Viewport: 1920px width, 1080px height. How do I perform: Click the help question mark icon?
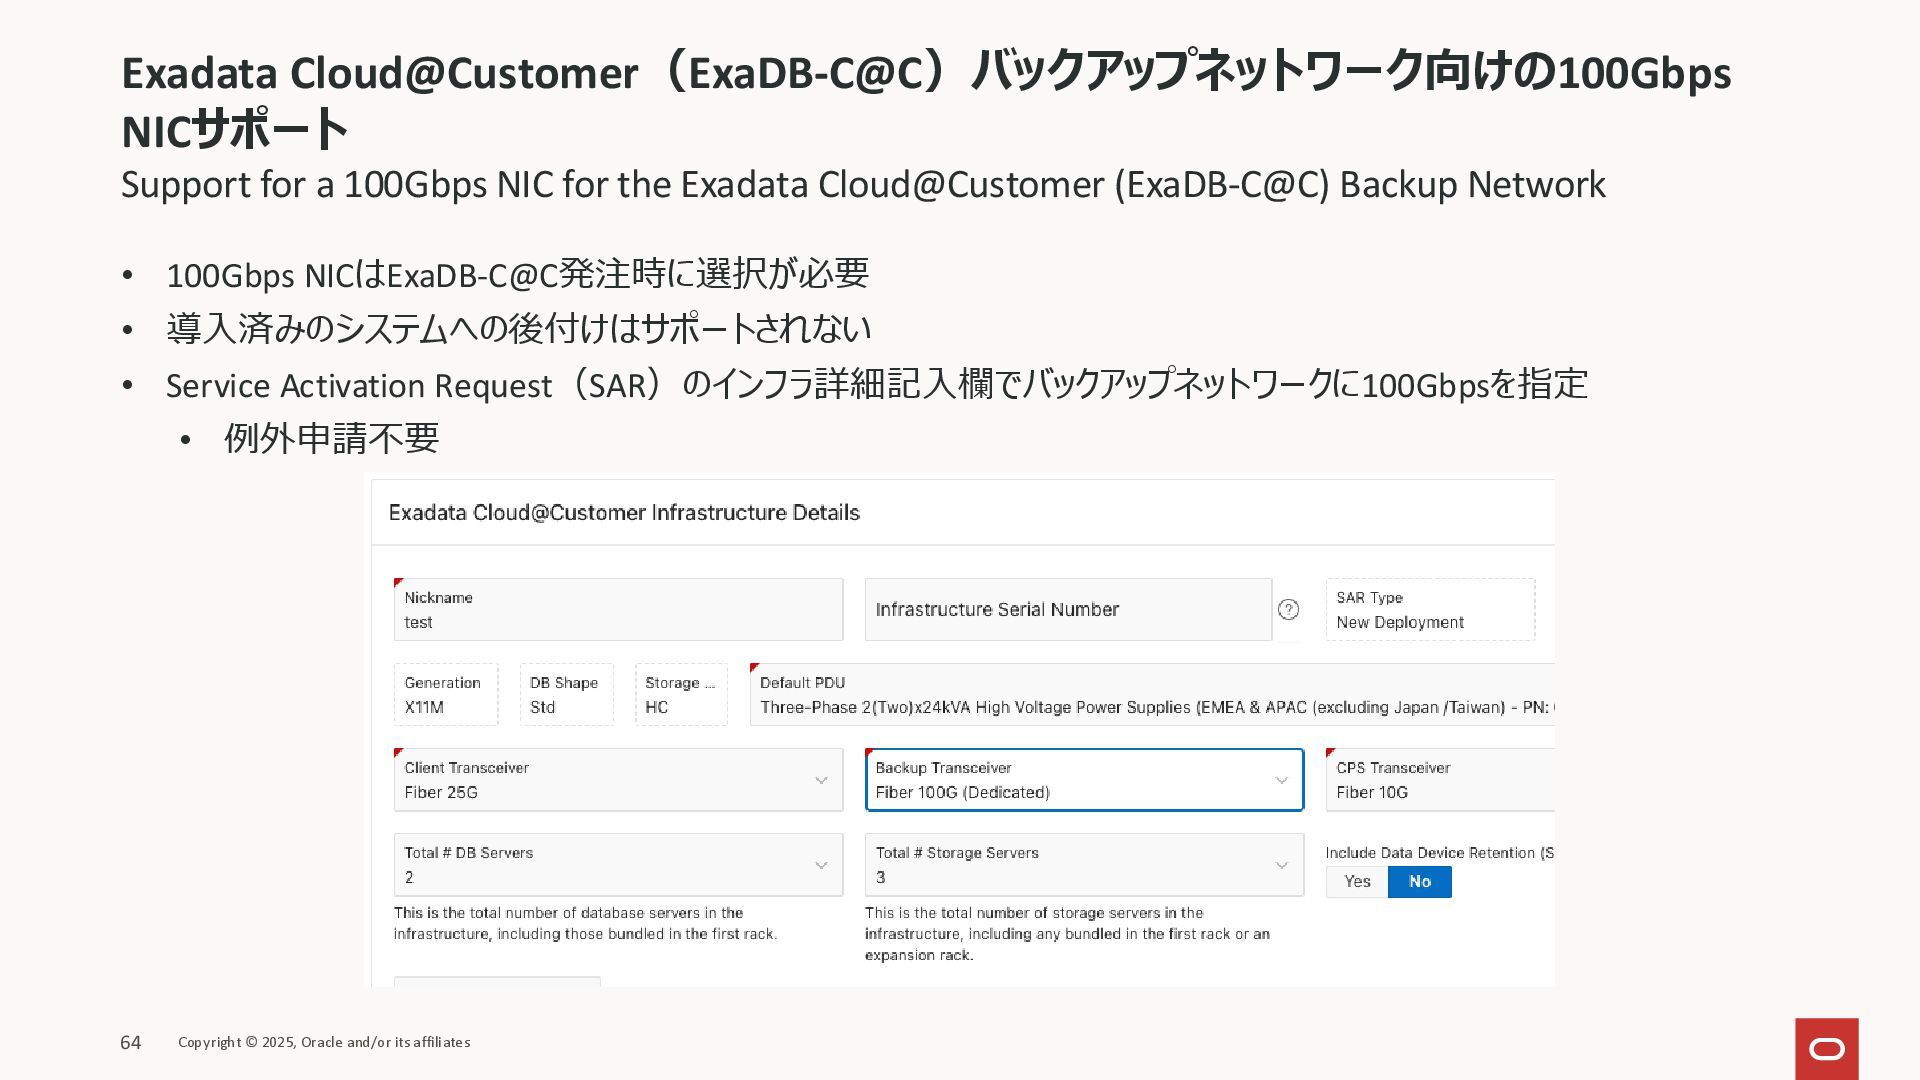click(1288, 609)
